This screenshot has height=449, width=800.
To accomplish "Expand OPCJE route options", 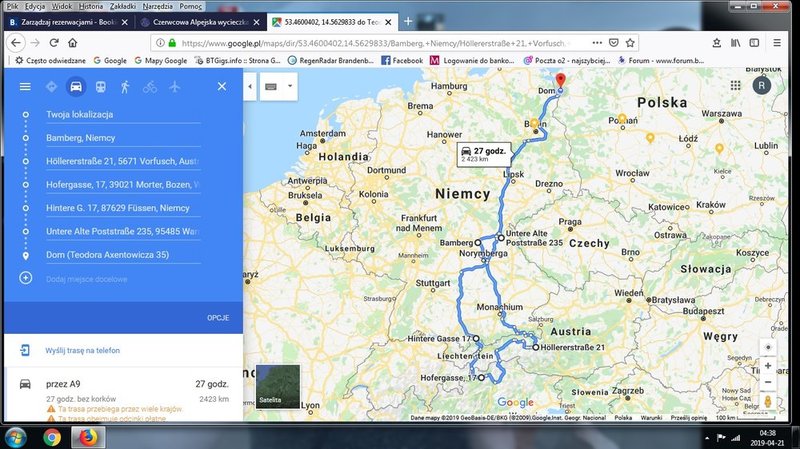I will [x=218, y=318].
